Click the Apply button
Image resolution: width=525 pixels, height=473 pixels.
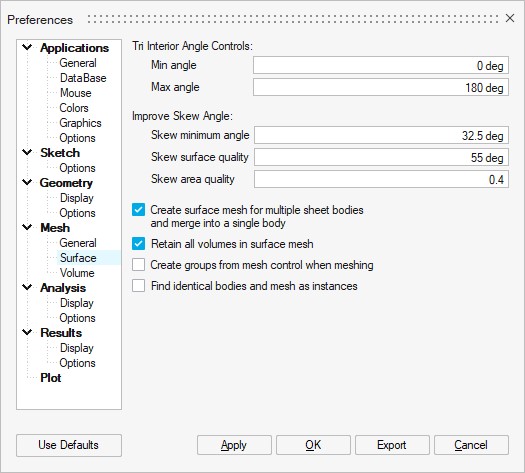(234, 445)
